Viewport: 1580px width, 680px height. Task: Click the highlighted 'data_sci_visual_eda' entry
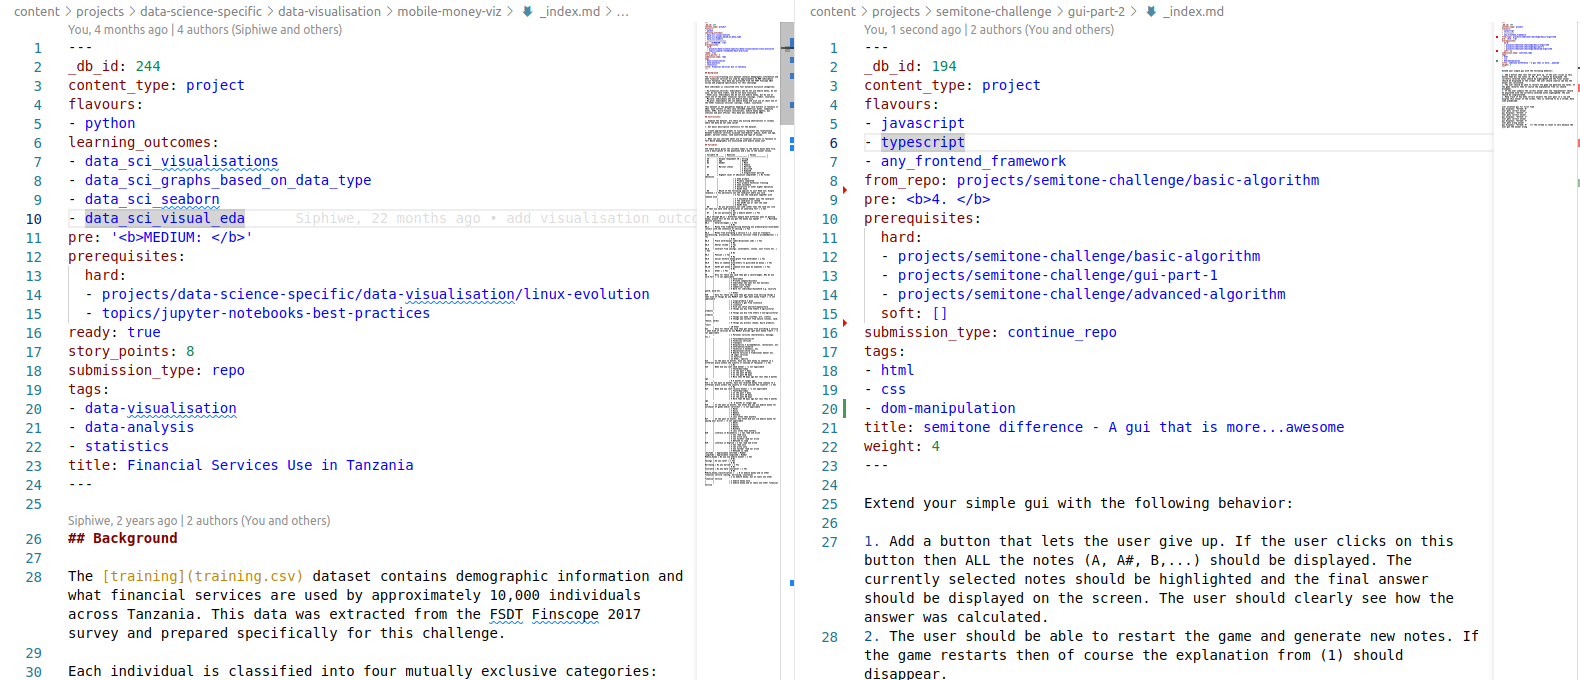(165, 218)
